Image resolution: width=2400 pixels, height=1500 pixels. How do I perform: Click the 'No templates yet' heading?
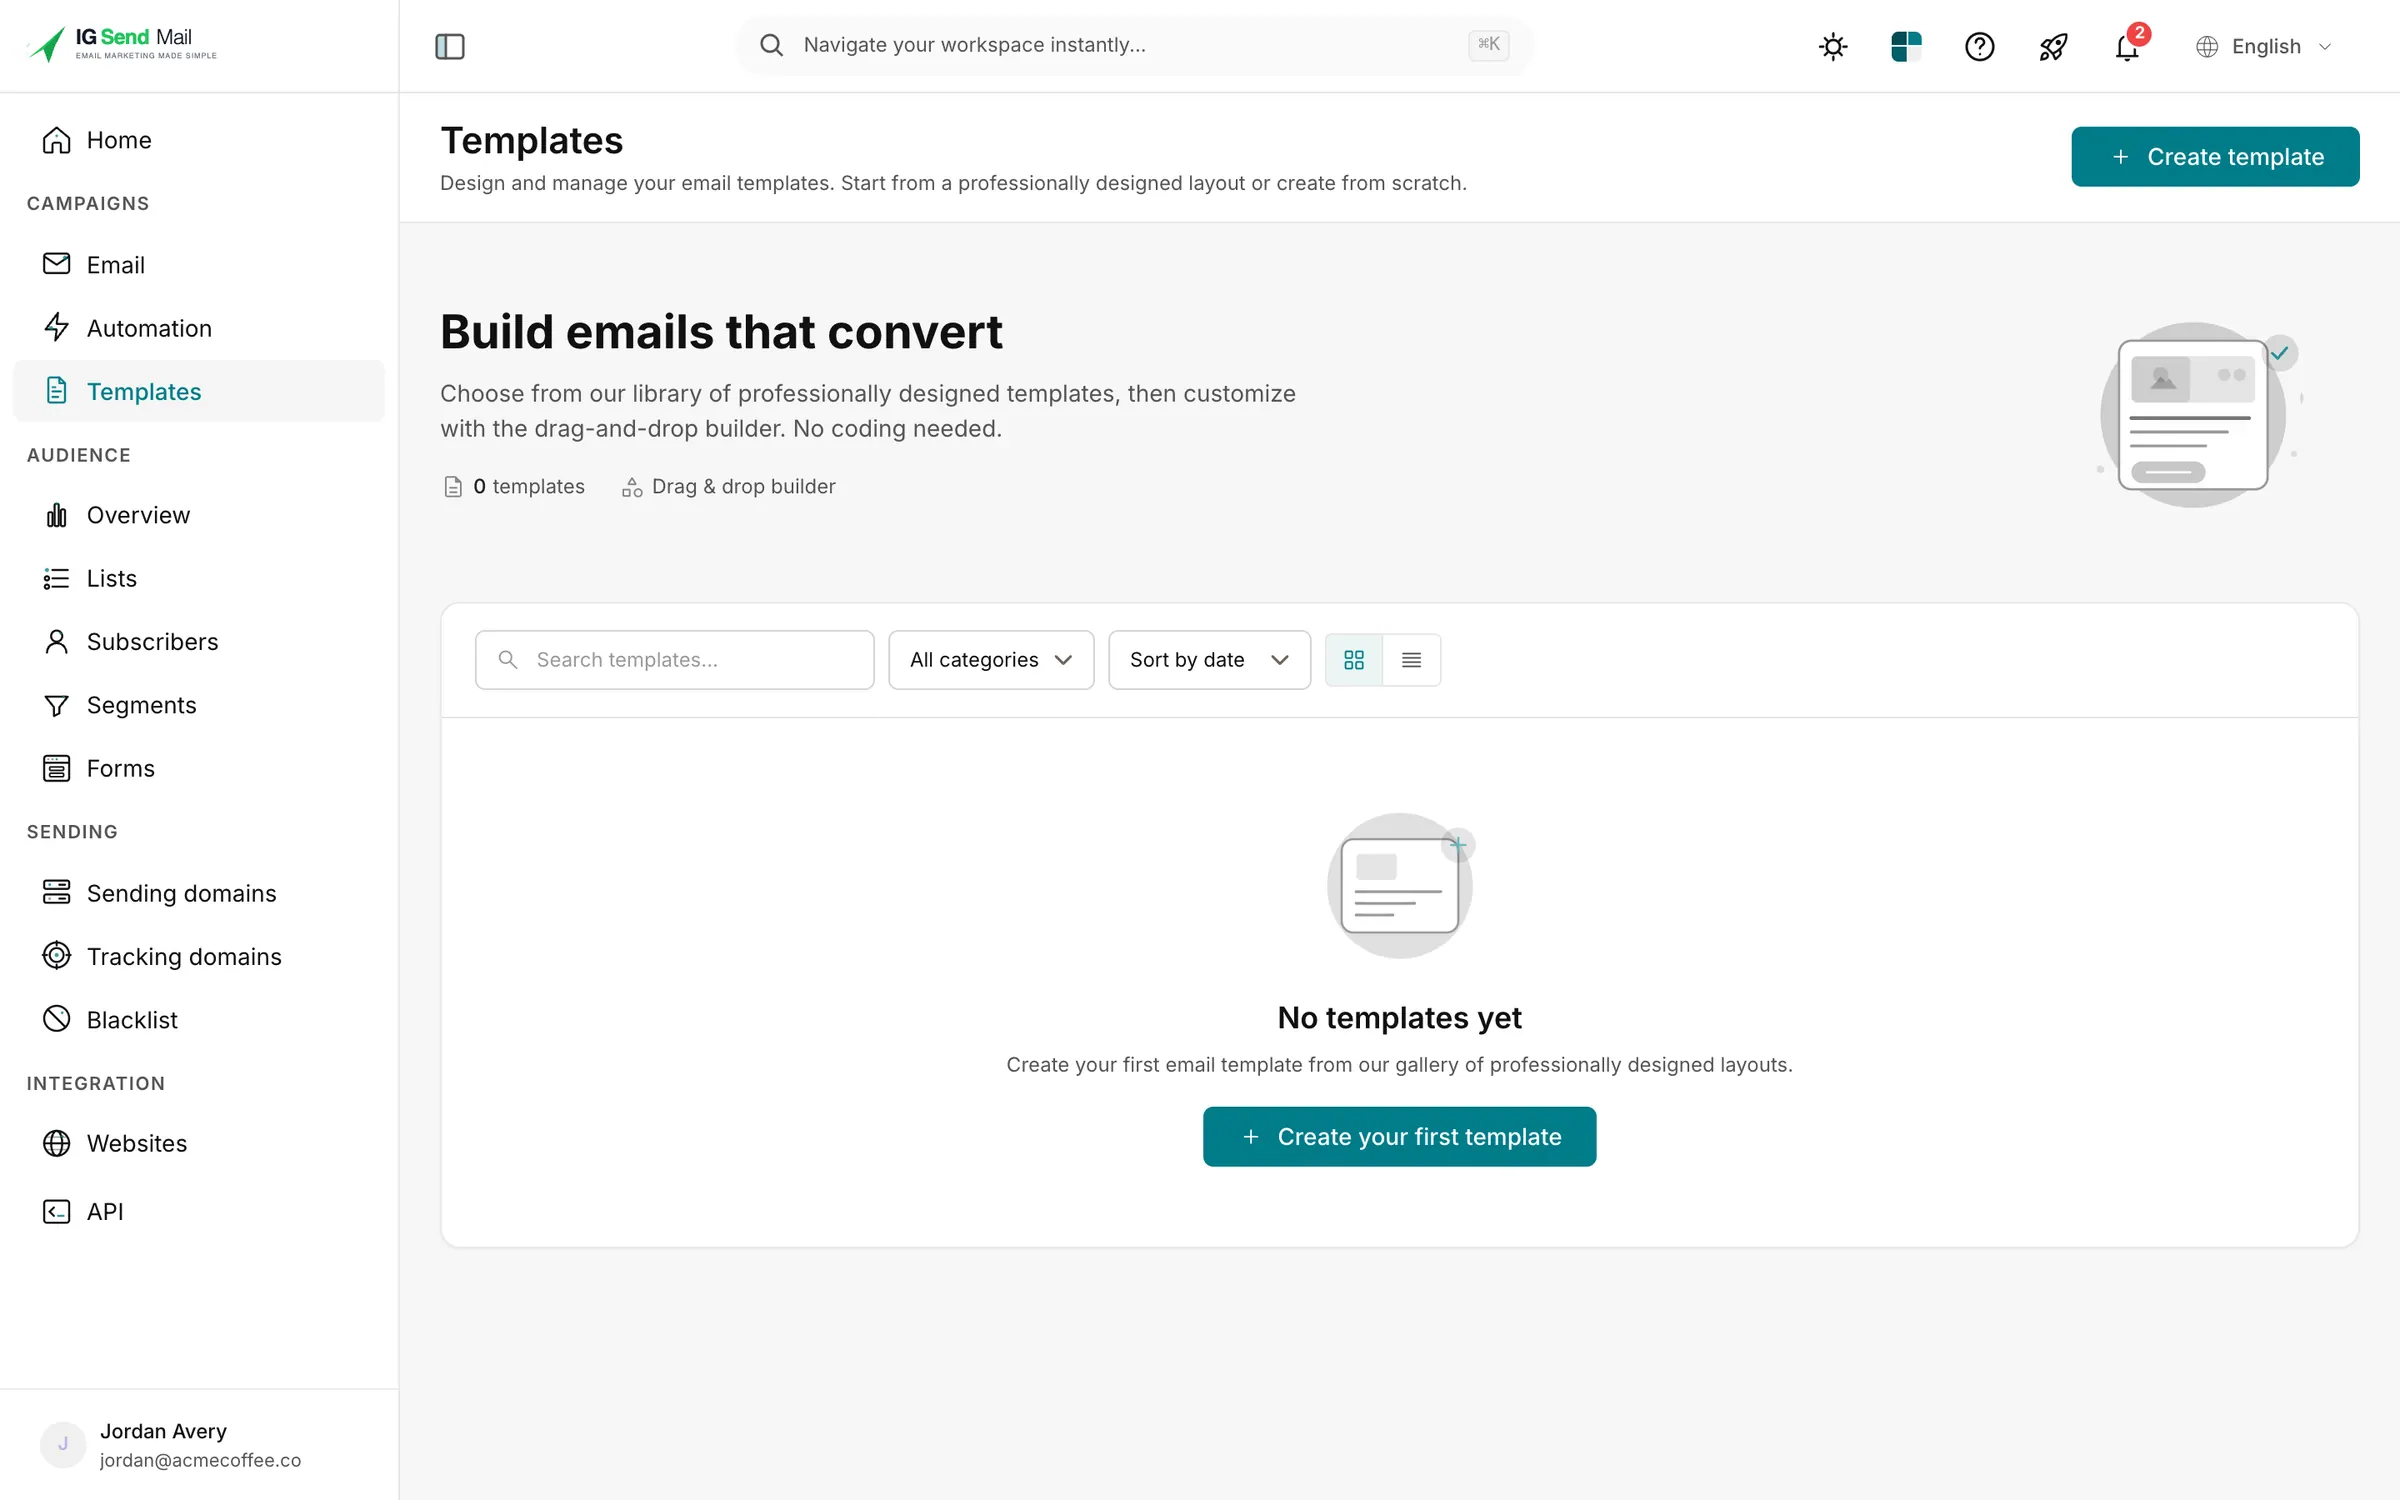coord(1399,1018)
